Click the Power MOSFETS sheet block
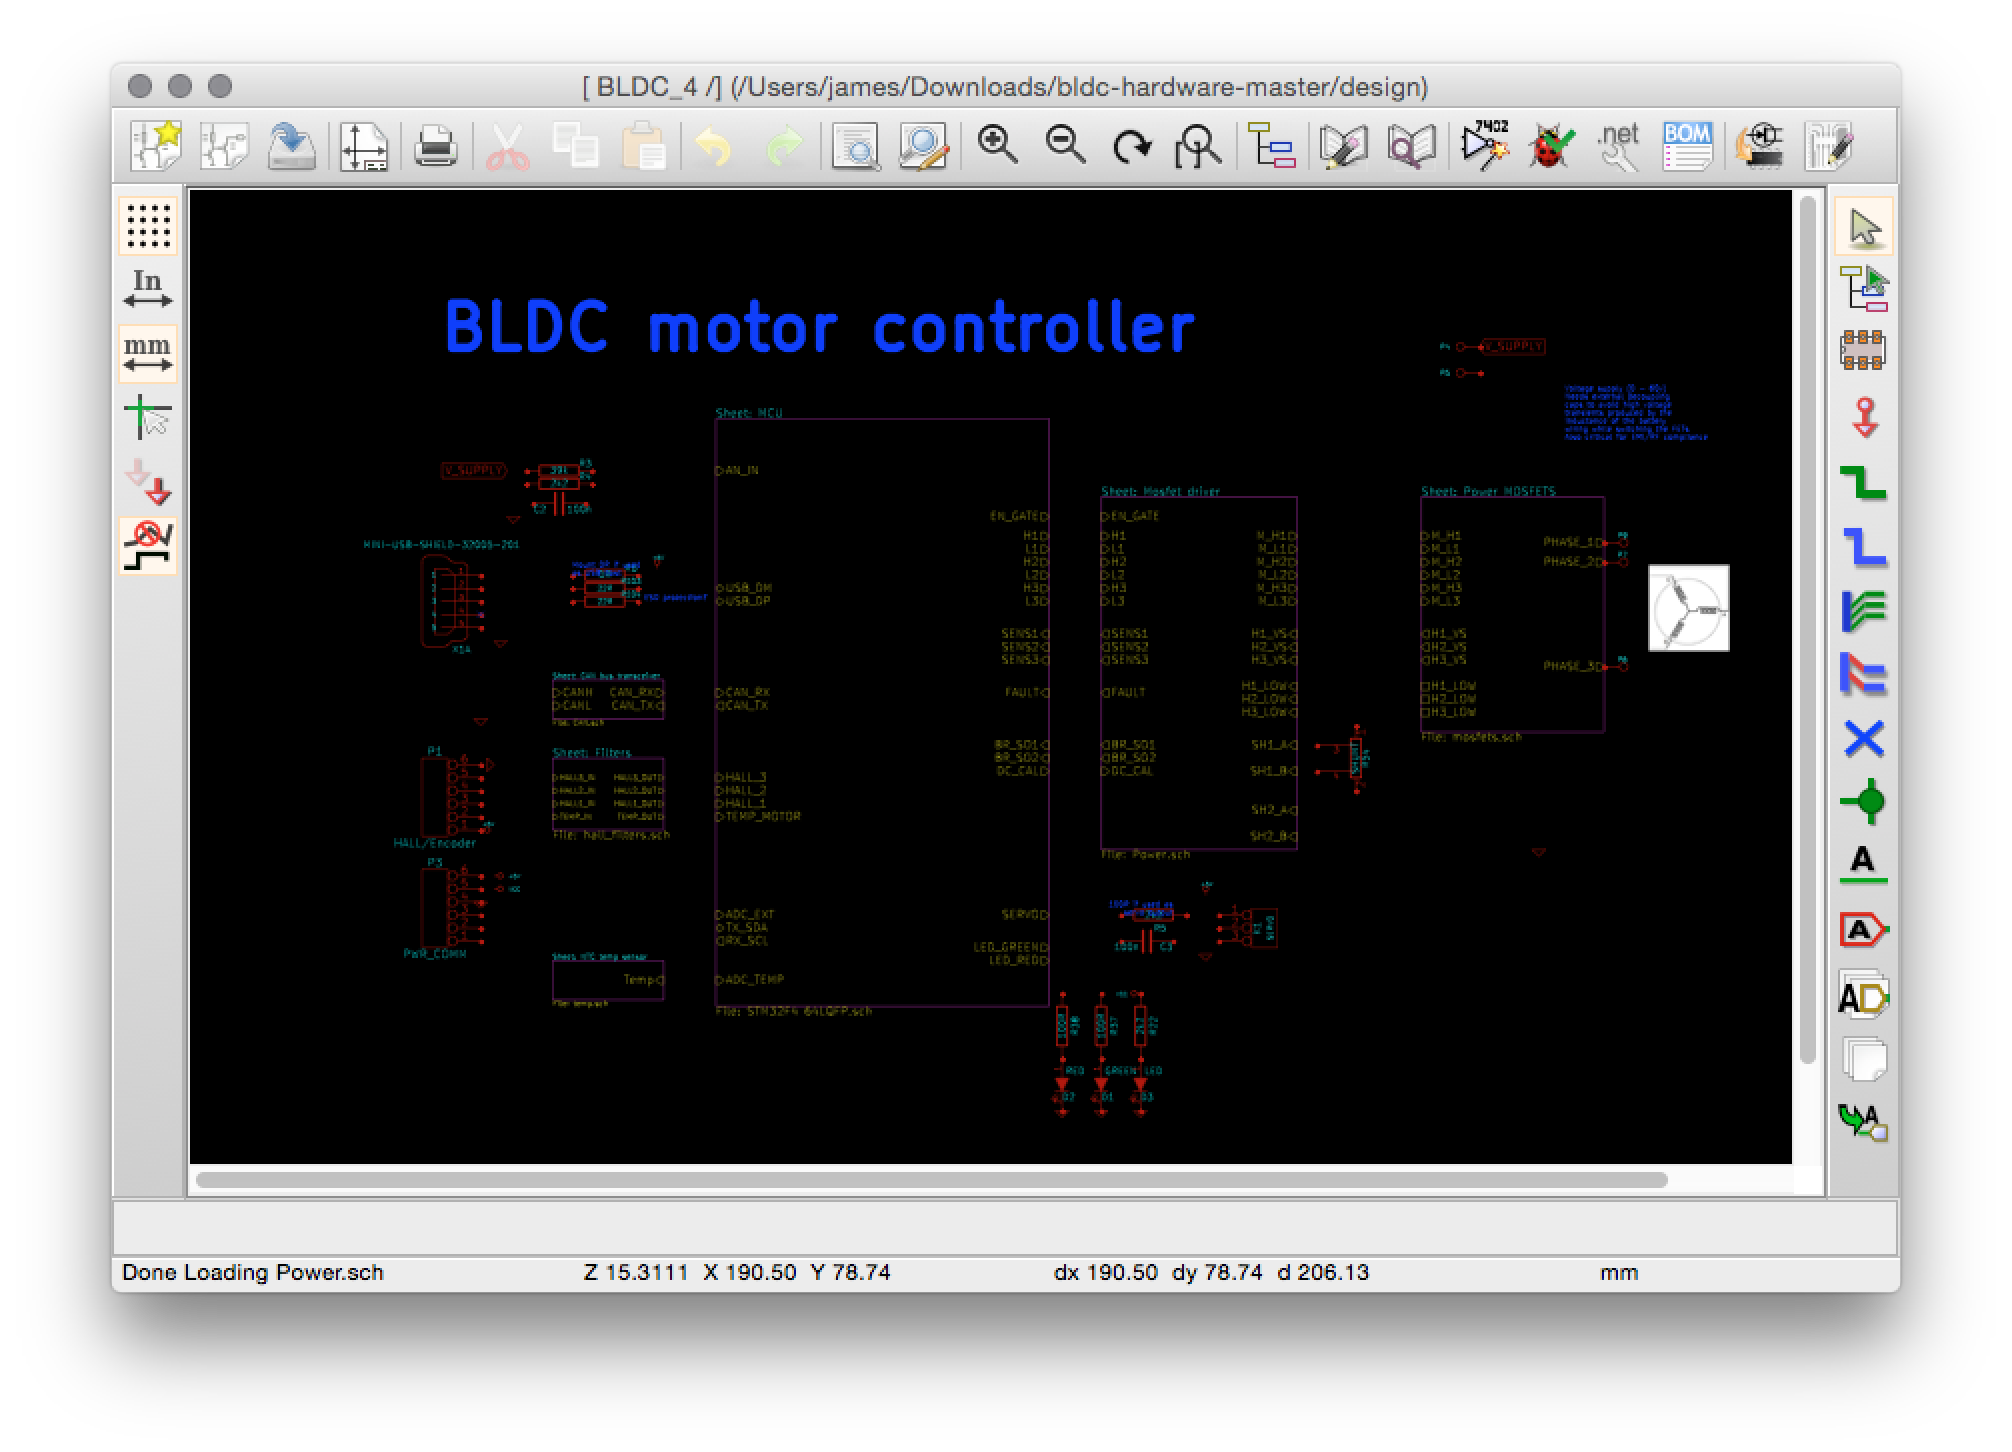This screenshot has height=1452, width=2012. click(x=1513, y=614)
